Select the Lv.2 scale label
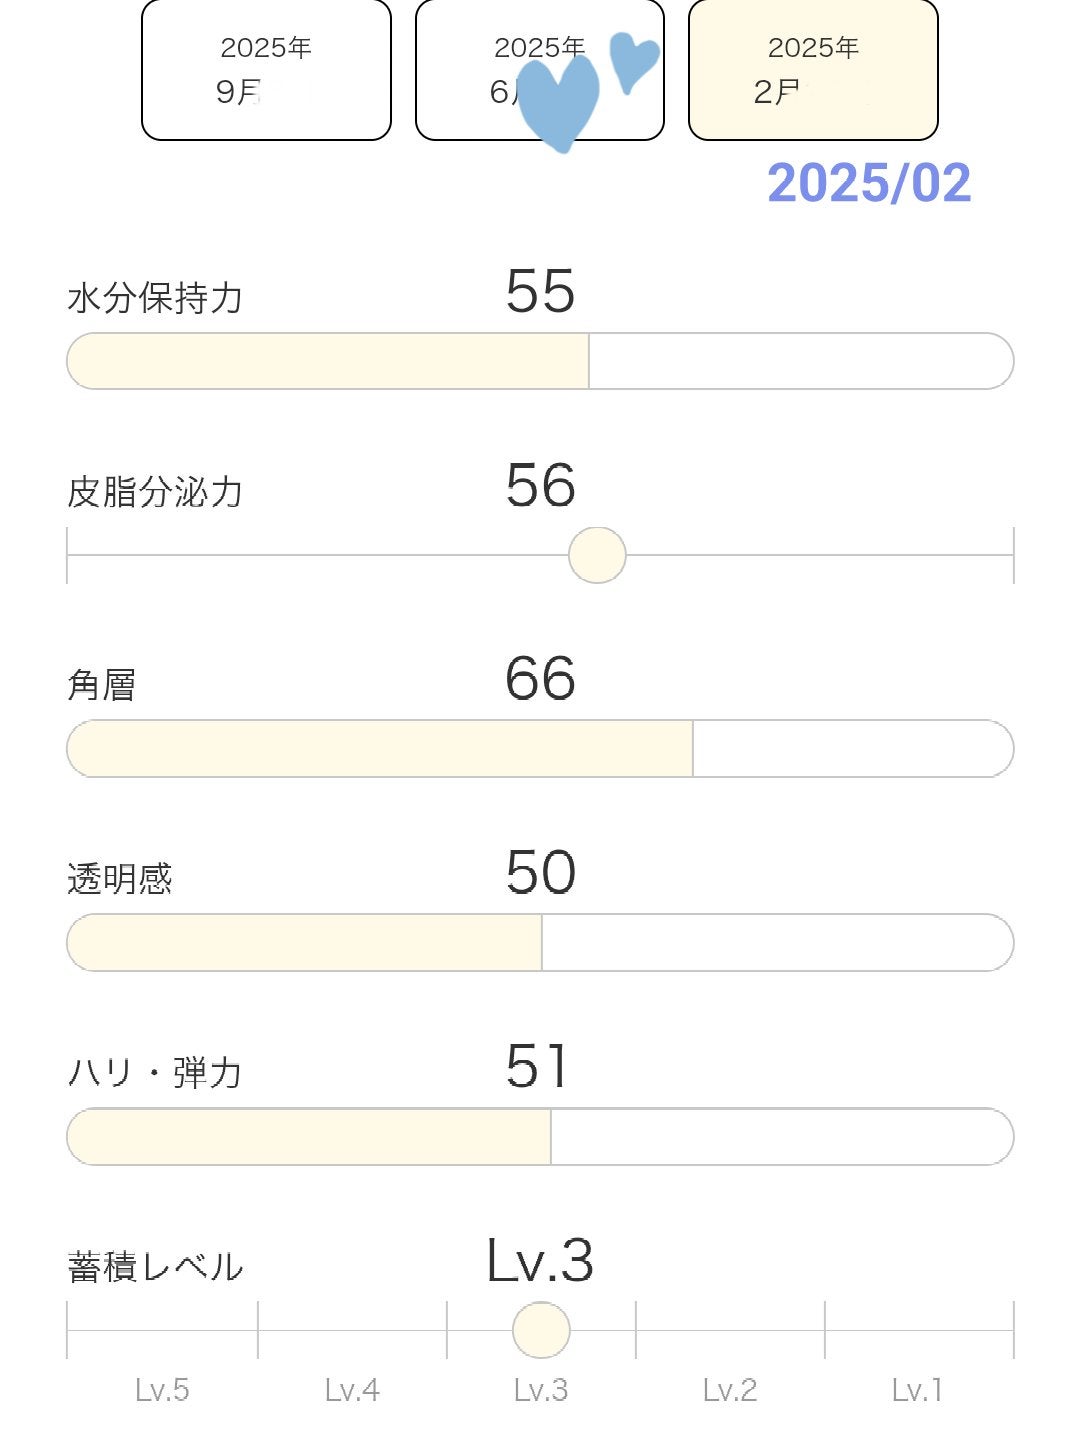The height and width of the screenshot is (1440, 1080). point(730,1390)
